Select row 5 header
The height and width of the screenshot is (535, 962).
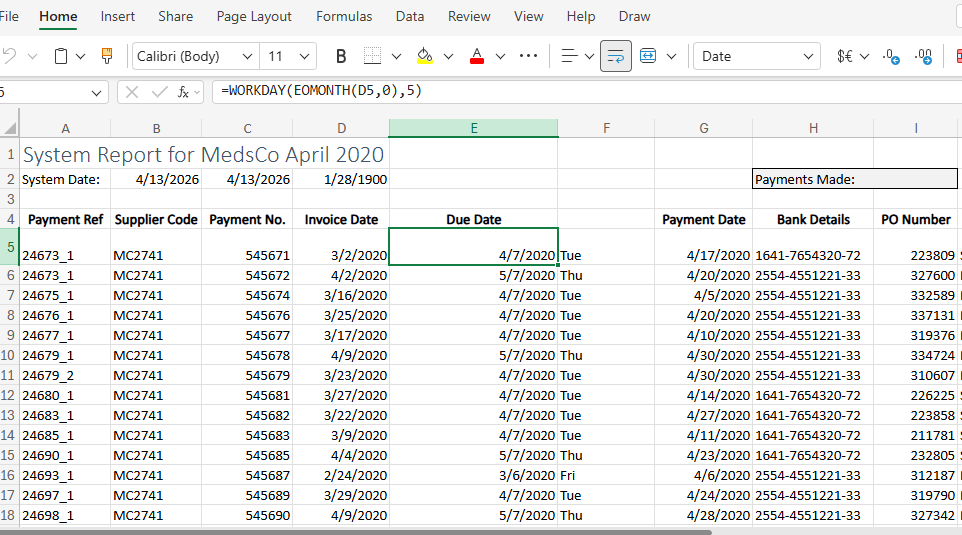point(10,247)
